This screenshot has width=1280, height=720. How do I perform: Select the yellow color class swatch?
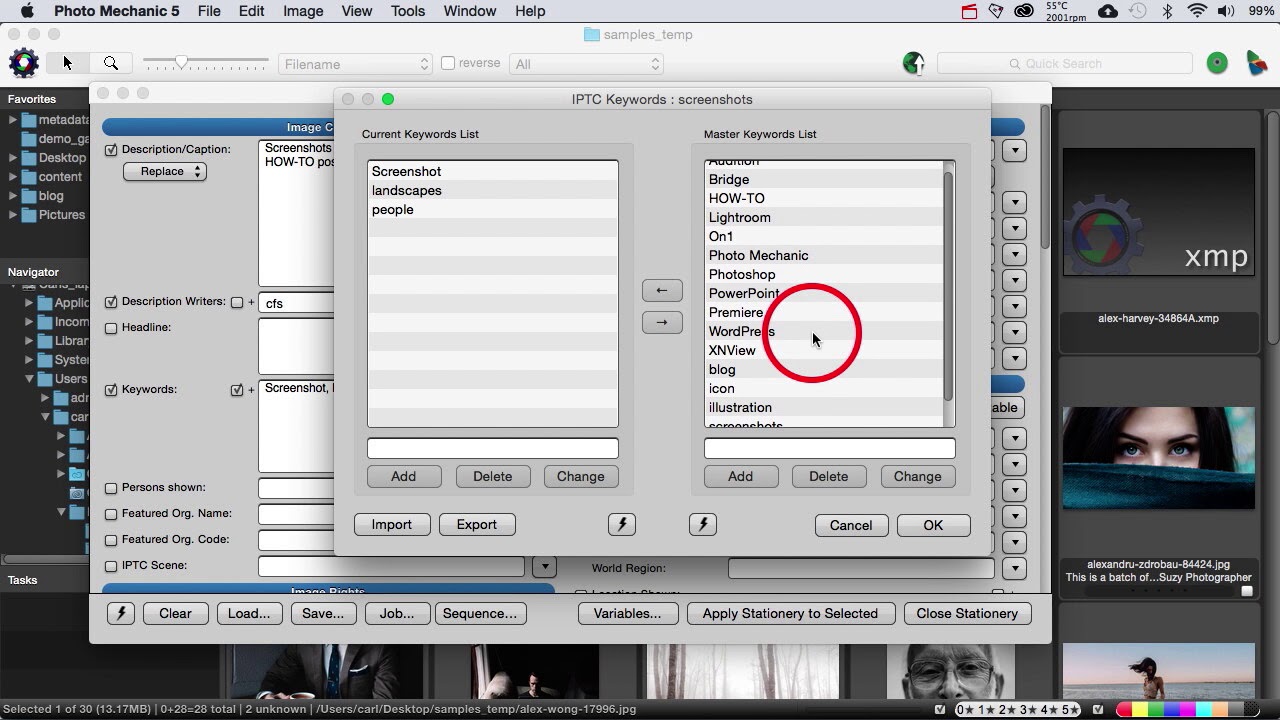[x=1157, y=710]
